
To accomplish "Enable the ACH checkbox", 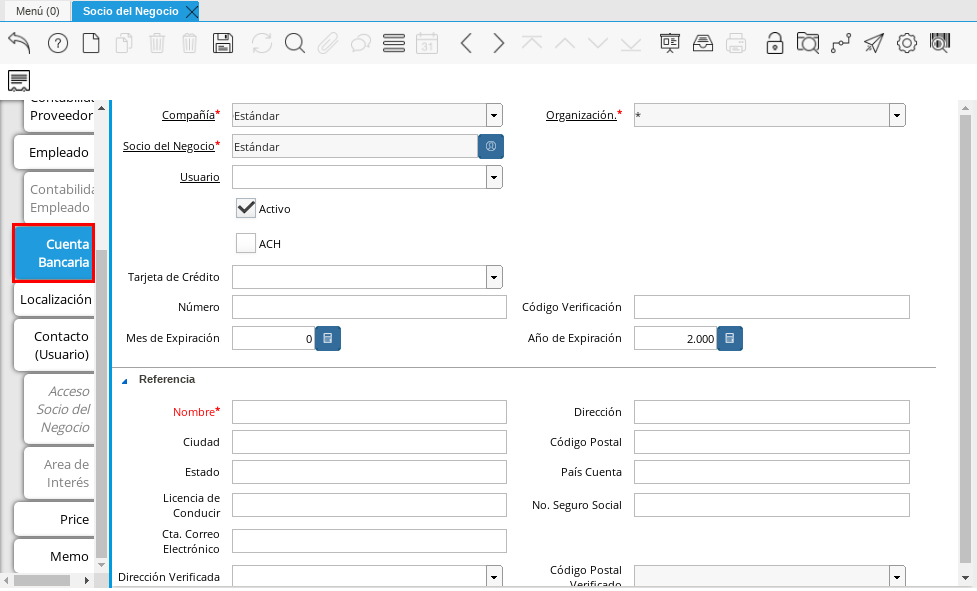I will [x=246, y=243].
